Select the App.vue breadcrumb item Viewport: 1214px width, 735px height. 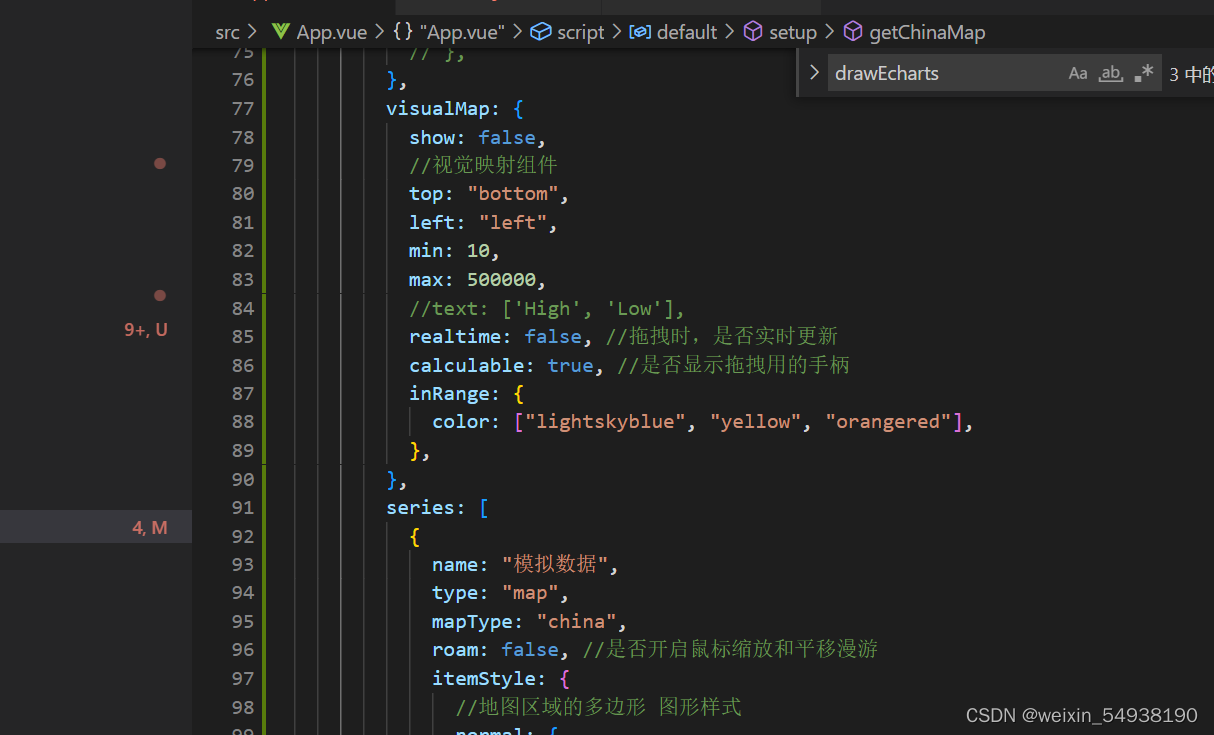(x=330, y=31)
